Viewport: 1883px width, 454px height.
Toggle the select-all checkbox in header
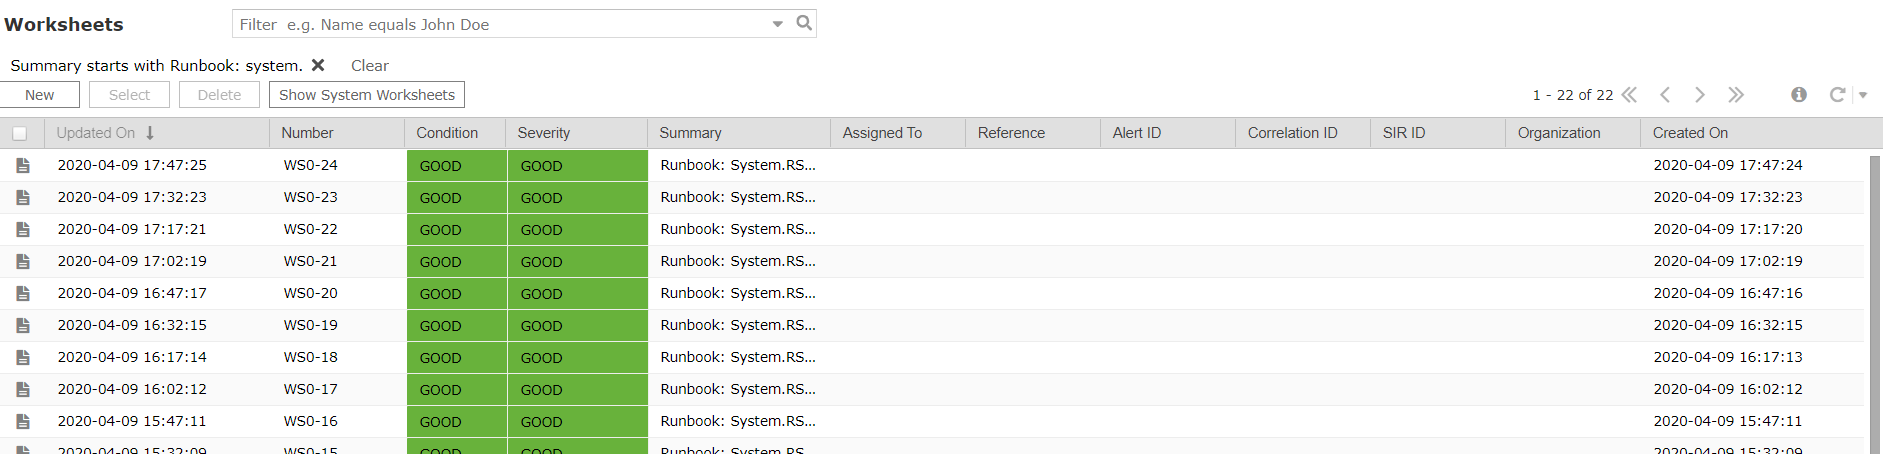tap(20, 133)
